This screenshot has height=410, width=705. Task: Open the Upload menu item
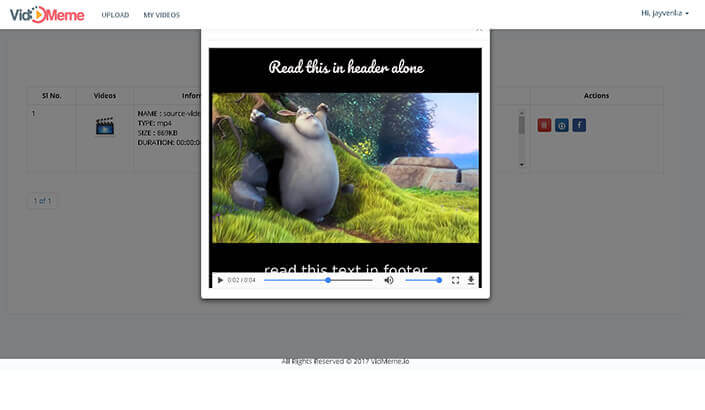tap(115, 15)
